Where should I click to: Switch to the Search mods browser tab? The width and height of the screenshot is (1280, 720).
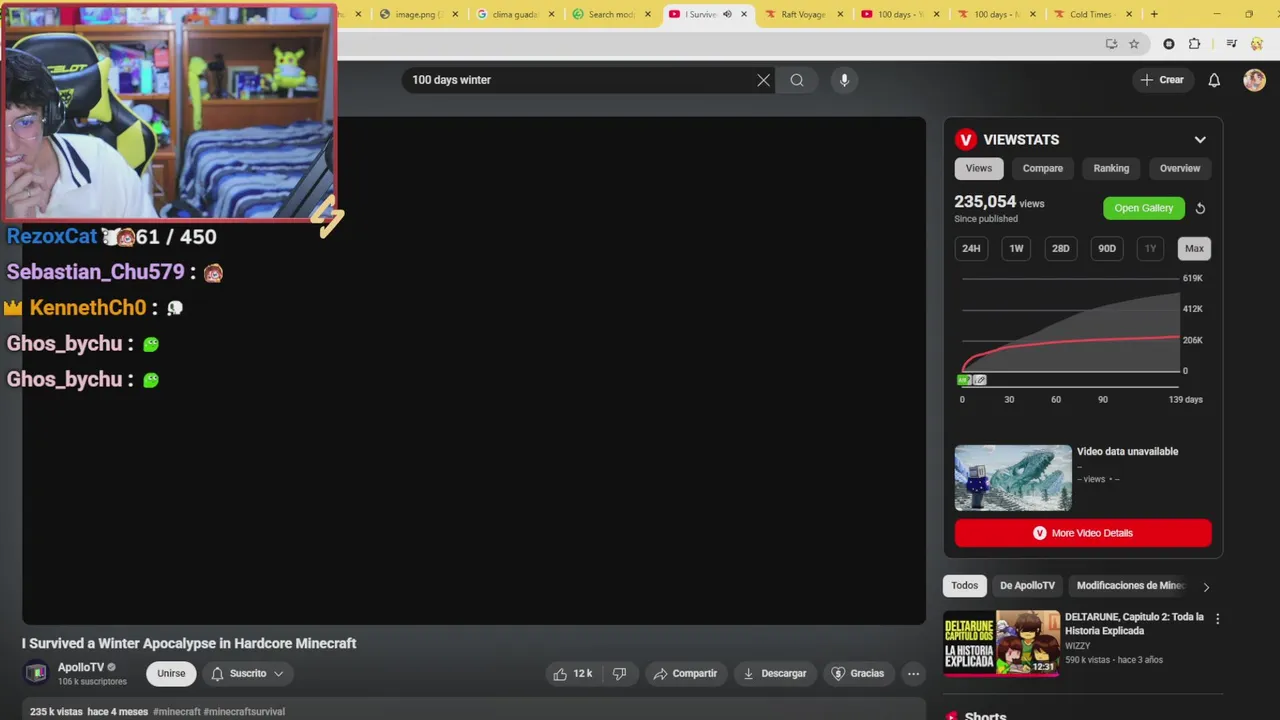(611, 14)
